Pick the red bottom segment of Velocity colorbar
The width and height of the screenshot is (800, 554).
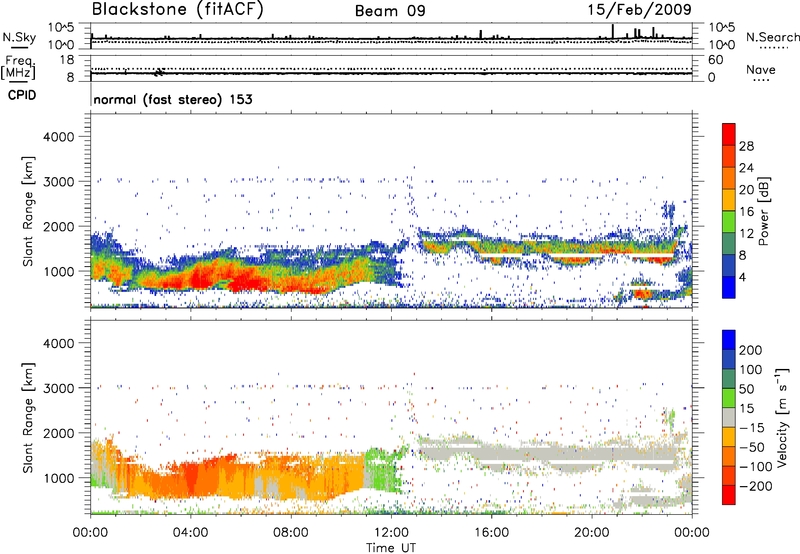[x=729, y=495]
